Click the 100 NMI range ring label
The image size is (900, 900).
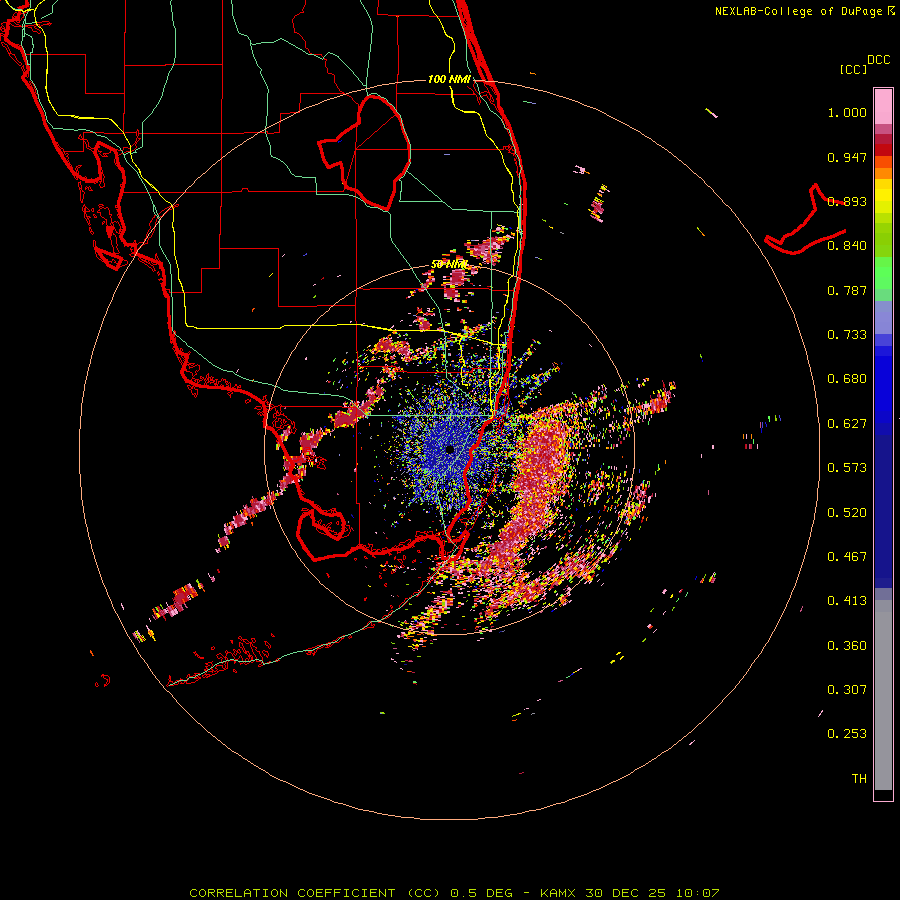click(449, 79)
